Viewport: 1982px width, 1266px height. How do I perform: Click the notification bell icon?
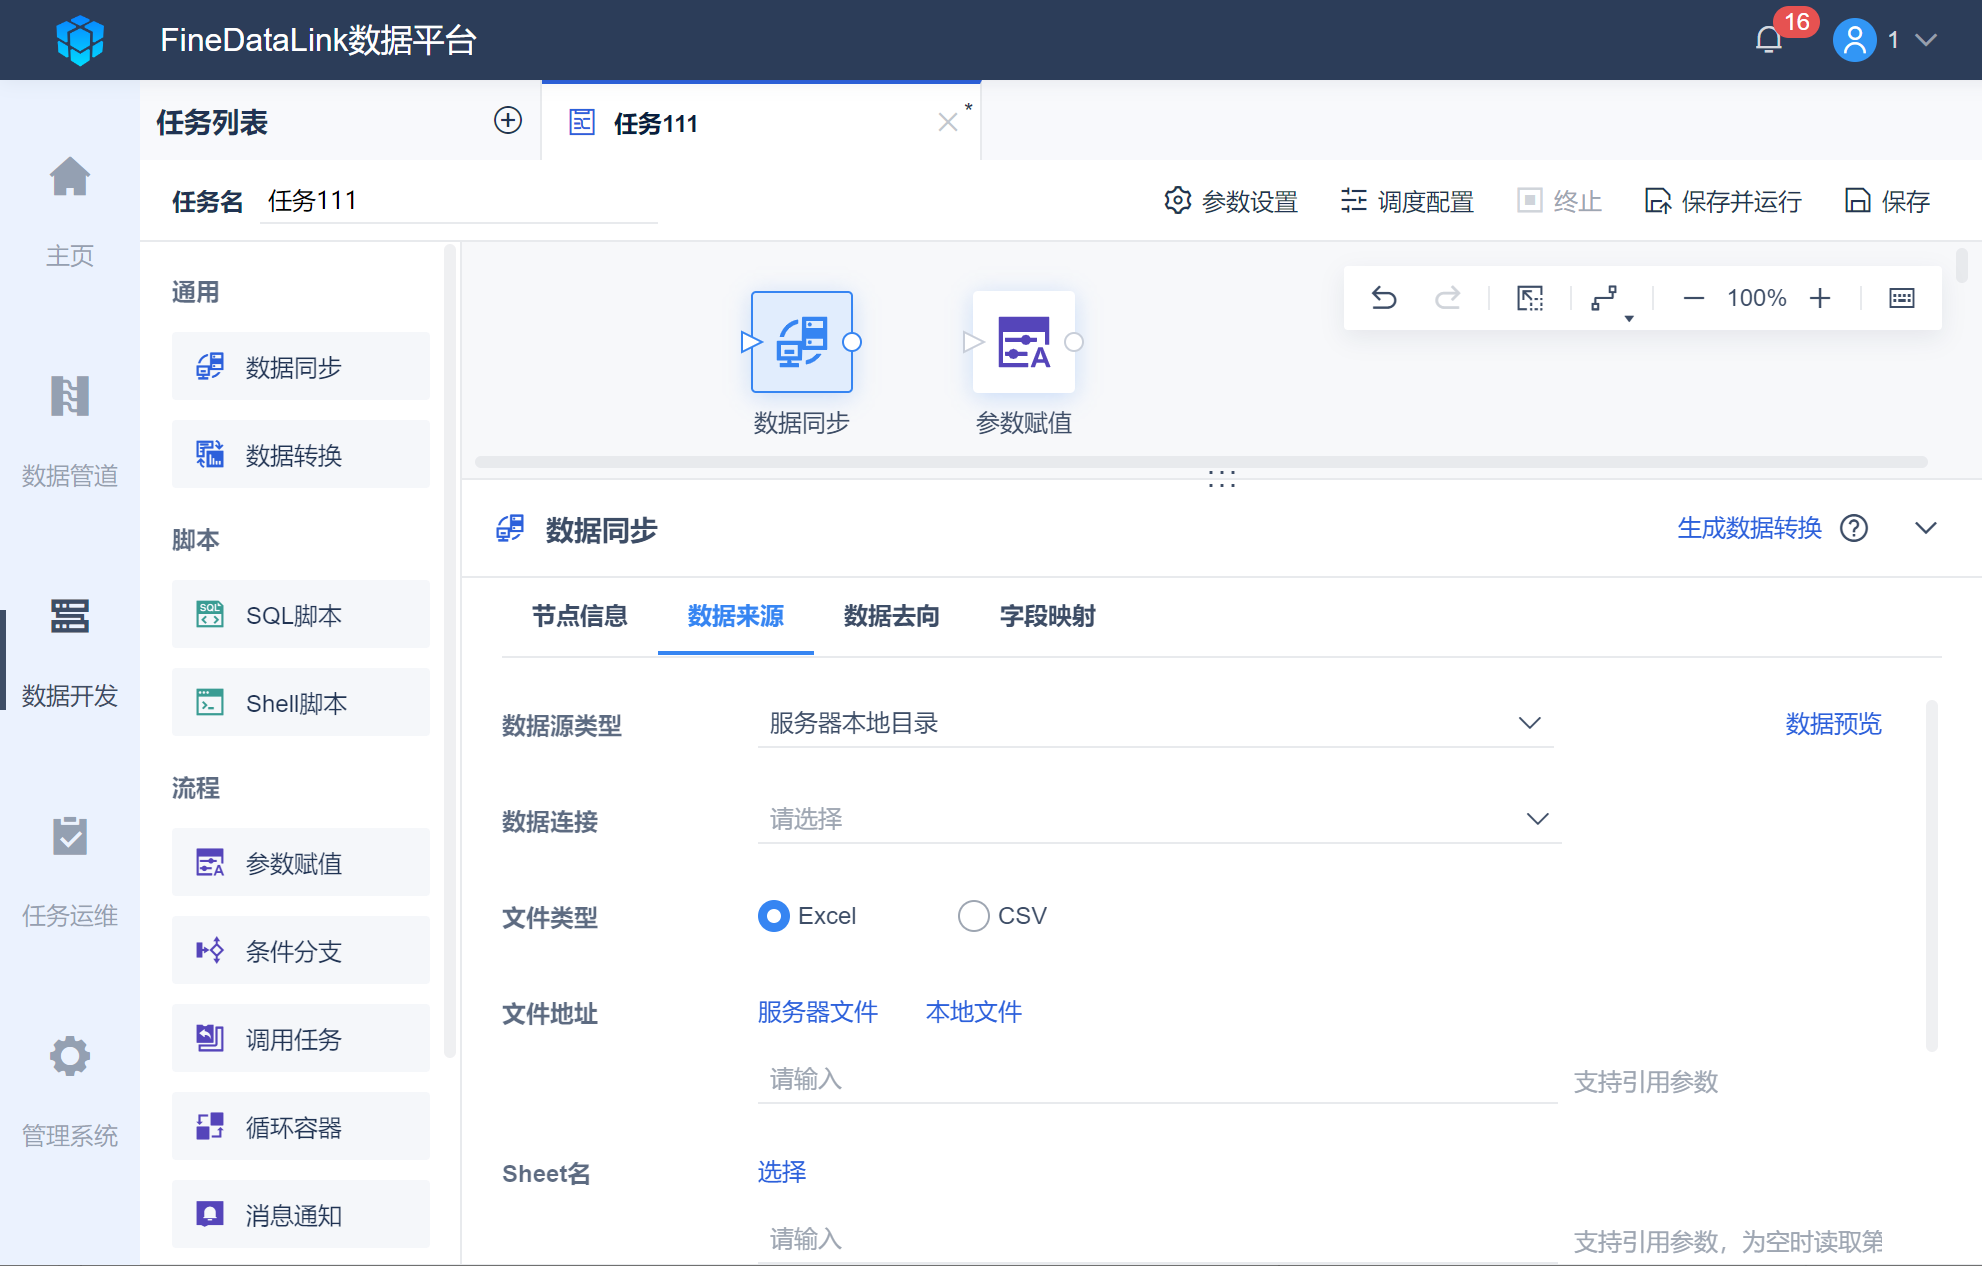(x=1768, y=40)
